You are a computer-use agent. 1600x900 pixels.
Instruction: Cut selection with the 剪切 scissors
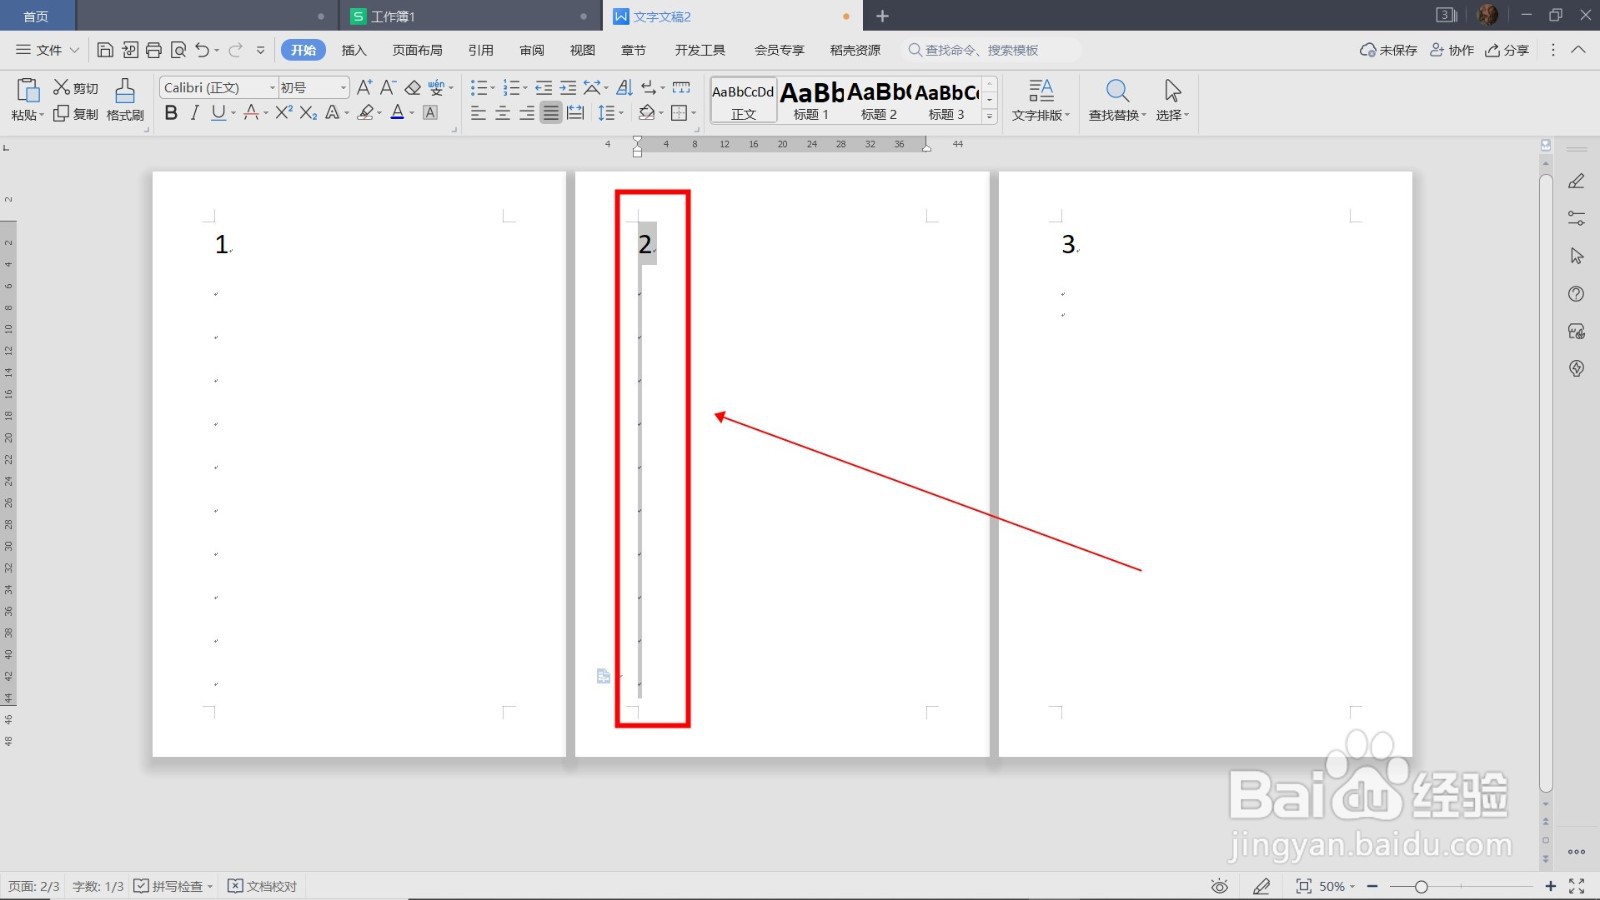76,88
